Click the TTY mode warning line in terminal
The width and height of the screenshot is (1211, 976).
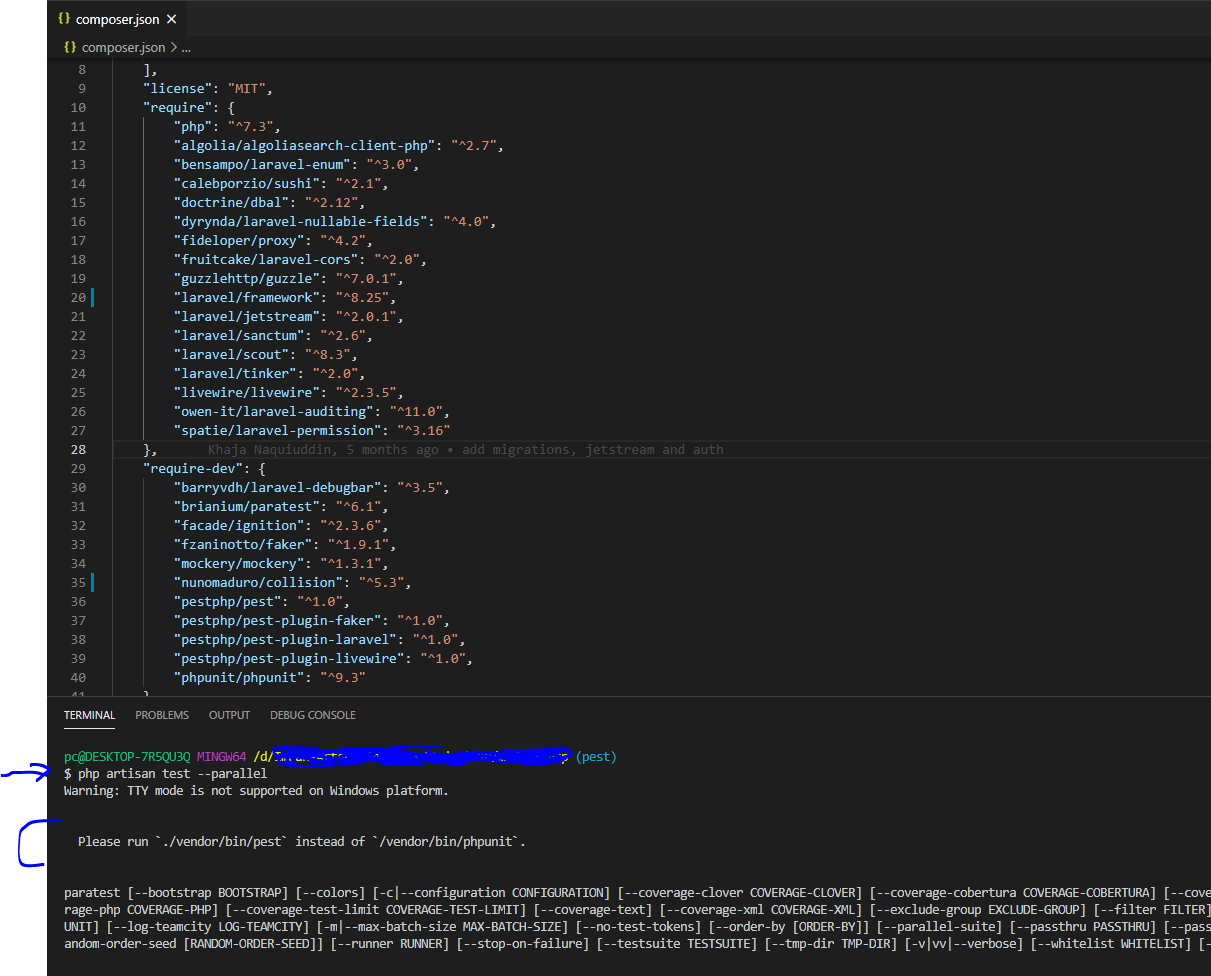pos(256,791)
